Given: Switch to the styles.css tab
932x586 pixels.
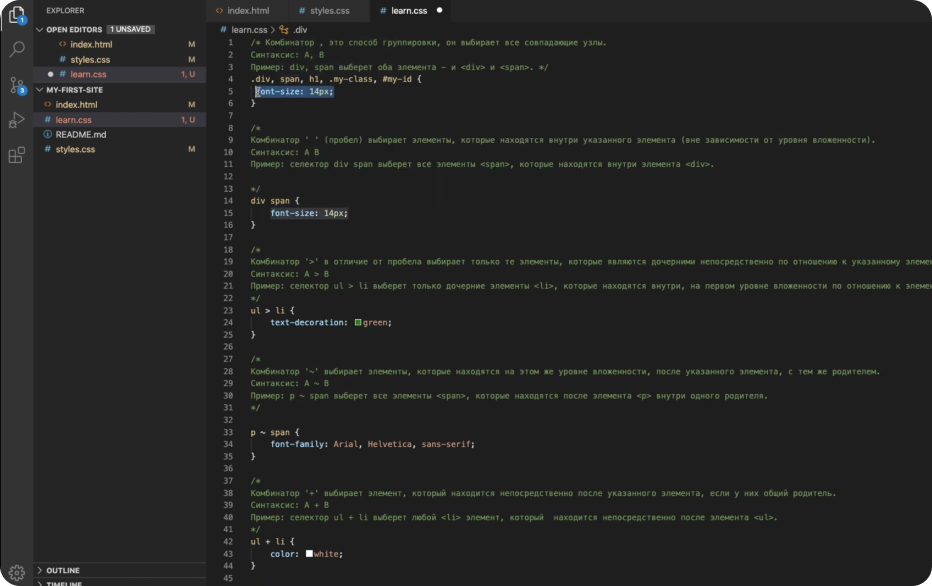Looking at the screenshot, I should [329, 11].
